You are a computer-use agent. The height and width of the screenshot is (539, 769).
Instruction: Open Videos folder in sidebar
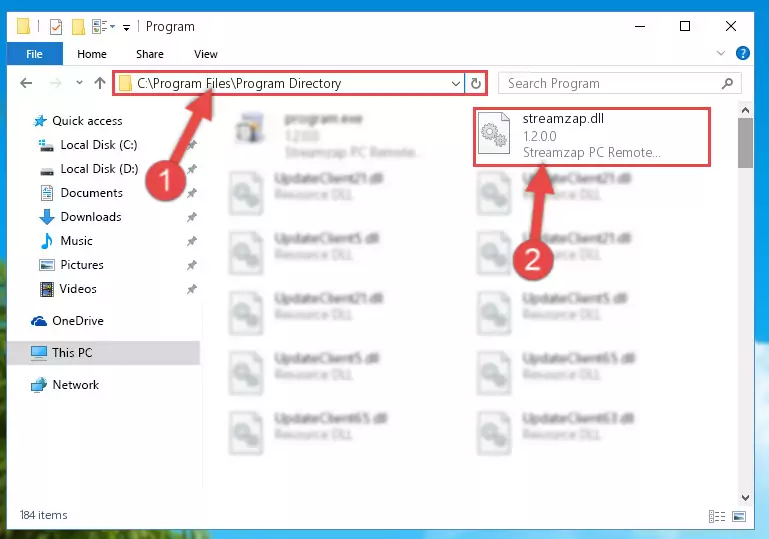pyautogui.click(x=77, y=289)
